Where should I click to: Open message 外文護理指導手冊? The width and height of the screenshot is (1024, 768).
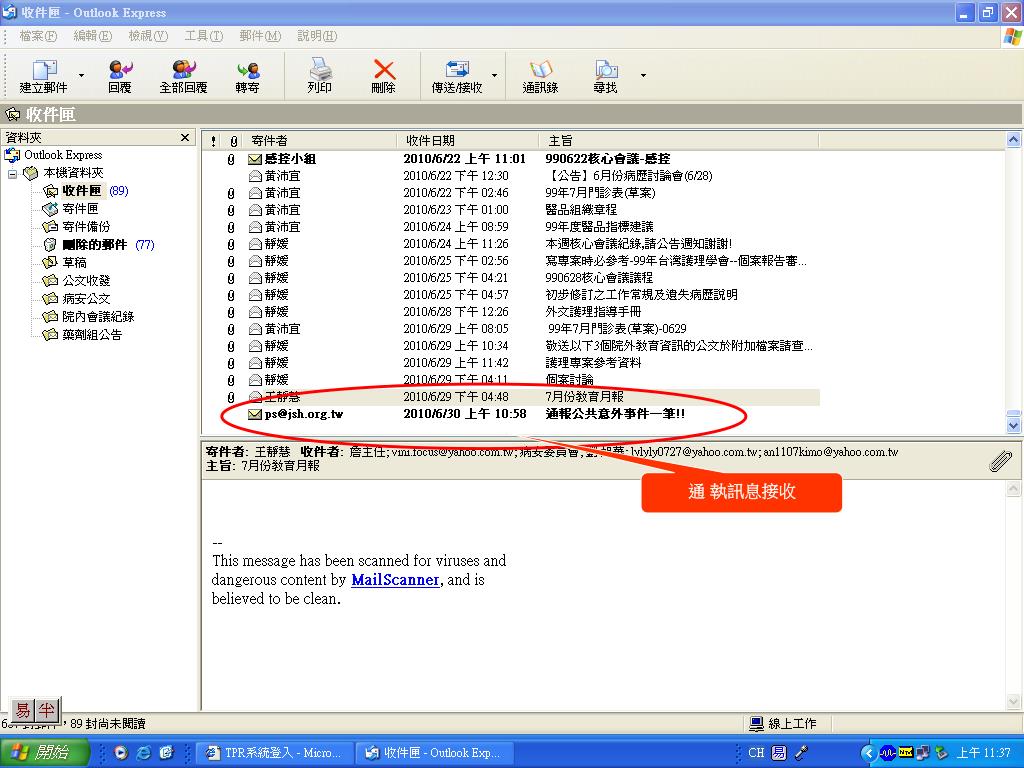pos(593,312)
